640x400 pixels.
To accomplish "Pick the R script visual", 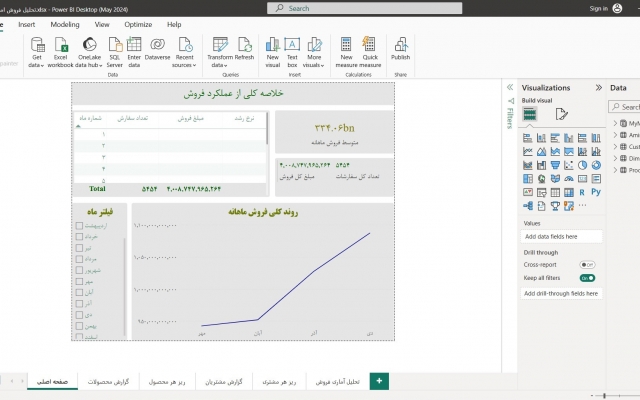I will (582, 192).
